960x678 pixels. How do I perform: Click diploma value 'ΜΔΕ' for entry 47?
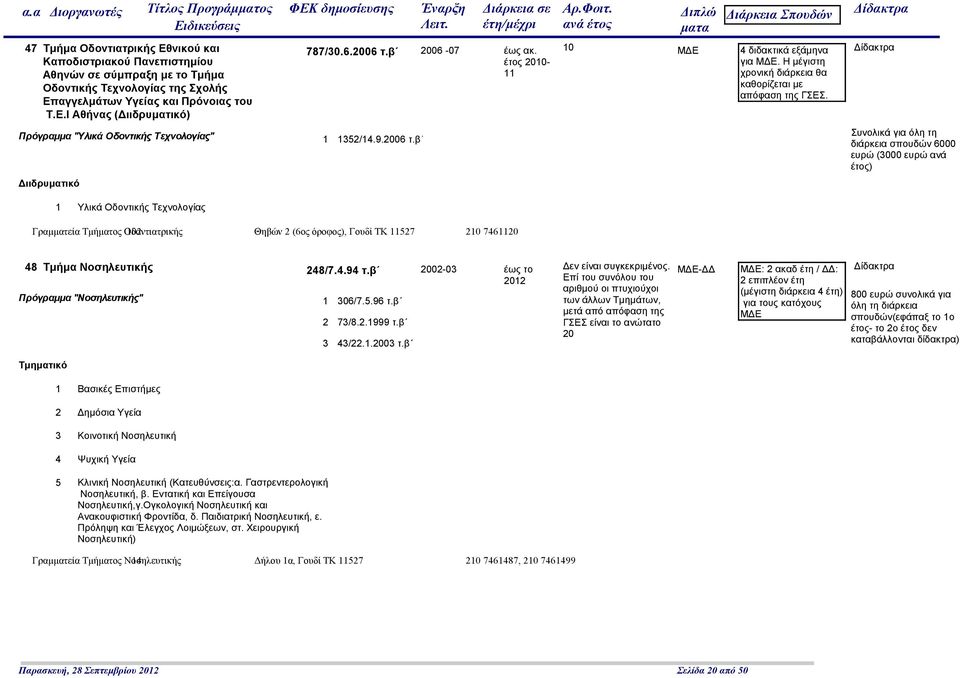[688, 51]
